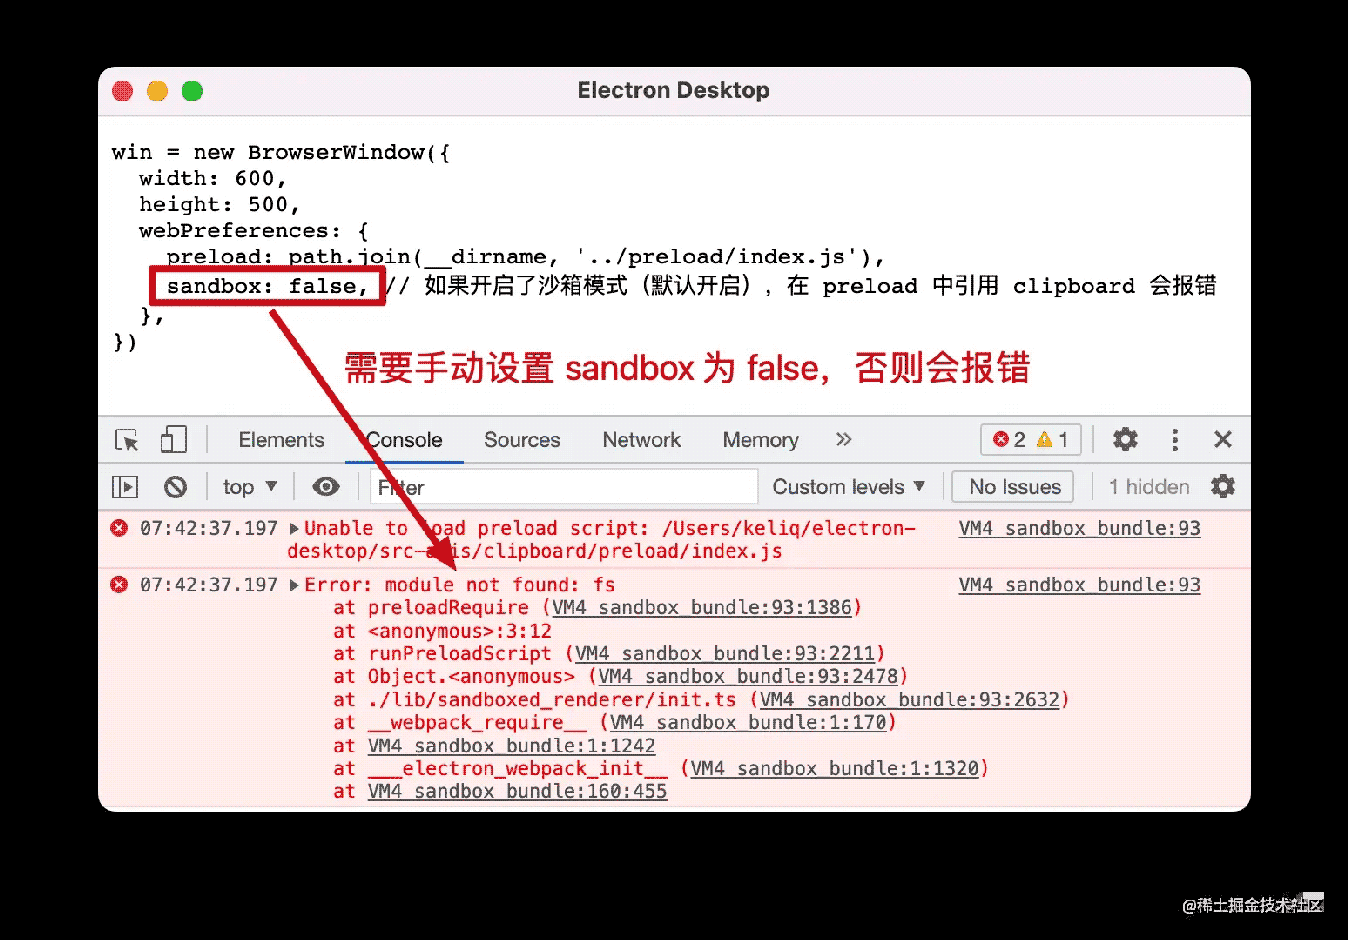
Task: Toggle the live expression eye icon
Action: 325,487
